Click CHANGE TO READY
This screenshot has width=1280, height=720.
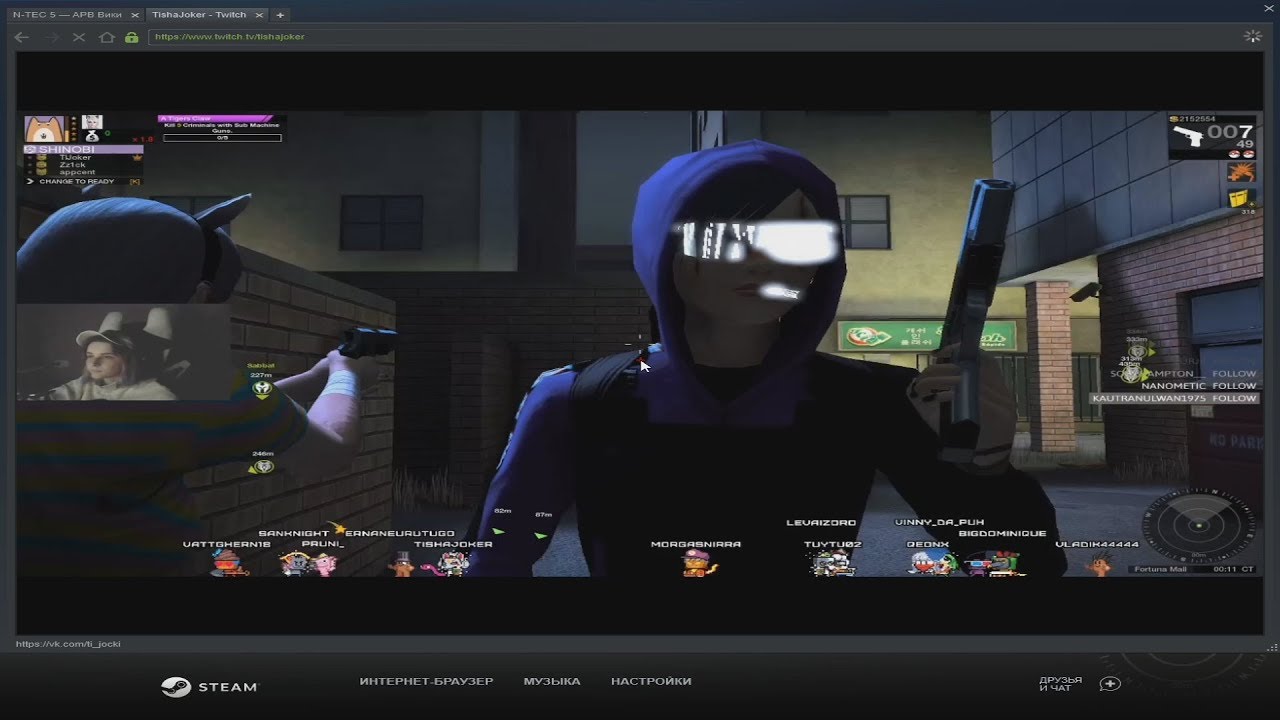tap(77, 181)
